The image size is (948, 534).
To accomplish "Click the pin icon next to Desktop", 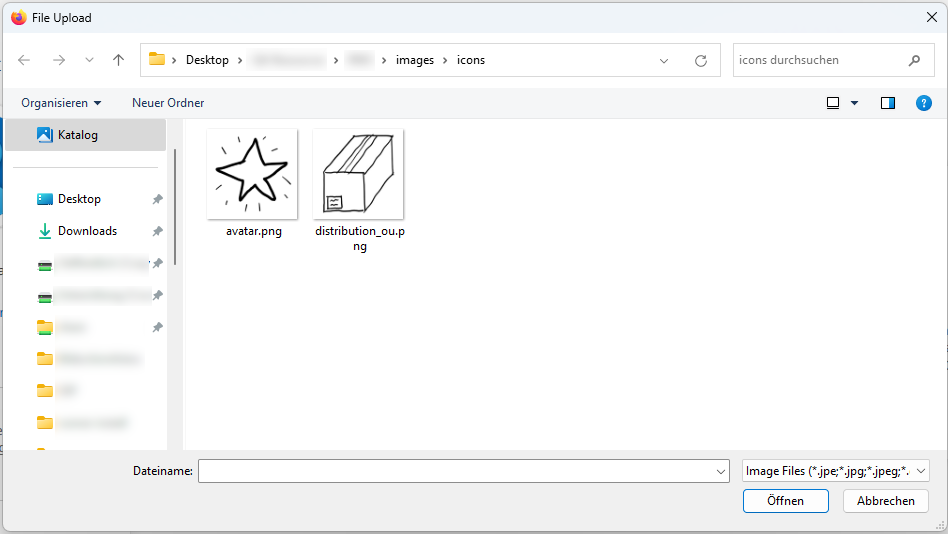I will tap(157, 199).
